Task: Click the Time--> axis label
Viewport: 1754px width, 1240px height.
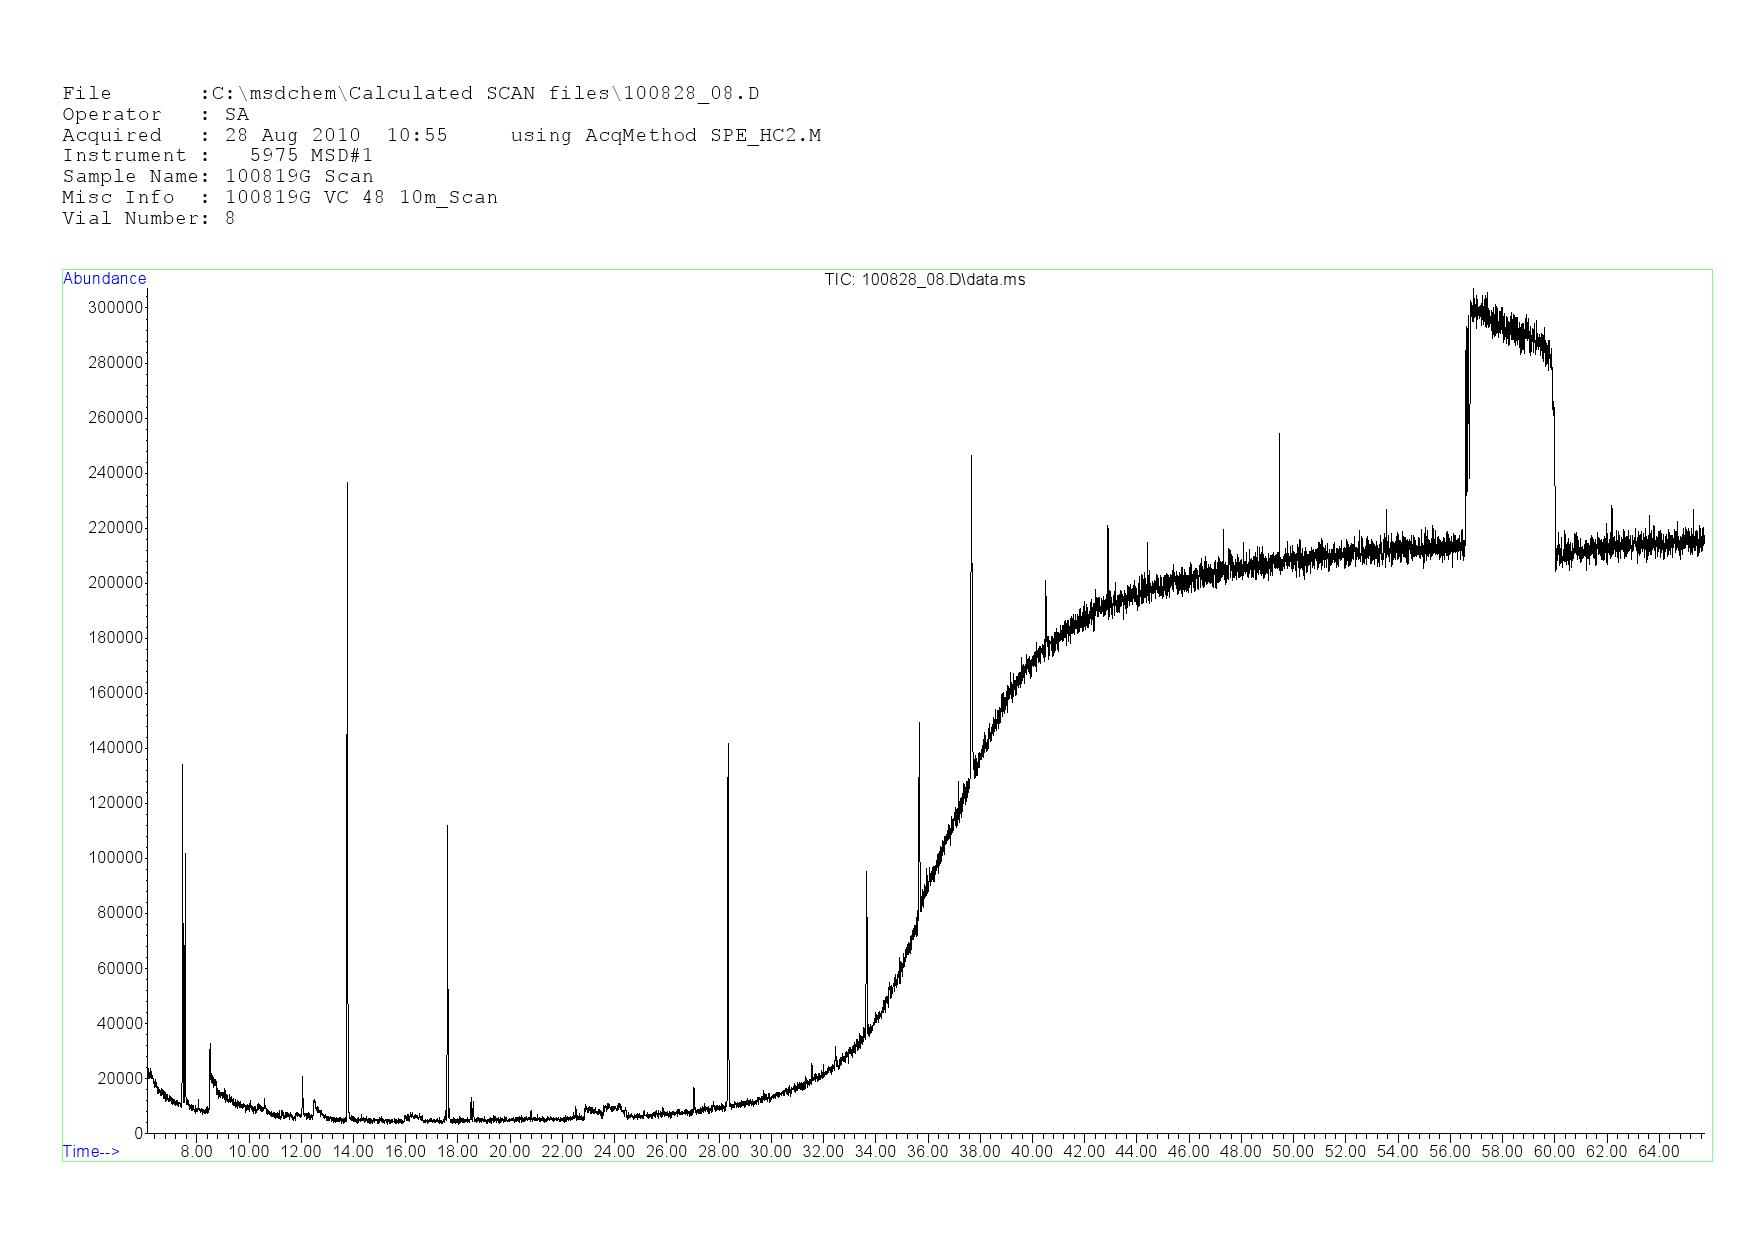Action: (91, 1151)
